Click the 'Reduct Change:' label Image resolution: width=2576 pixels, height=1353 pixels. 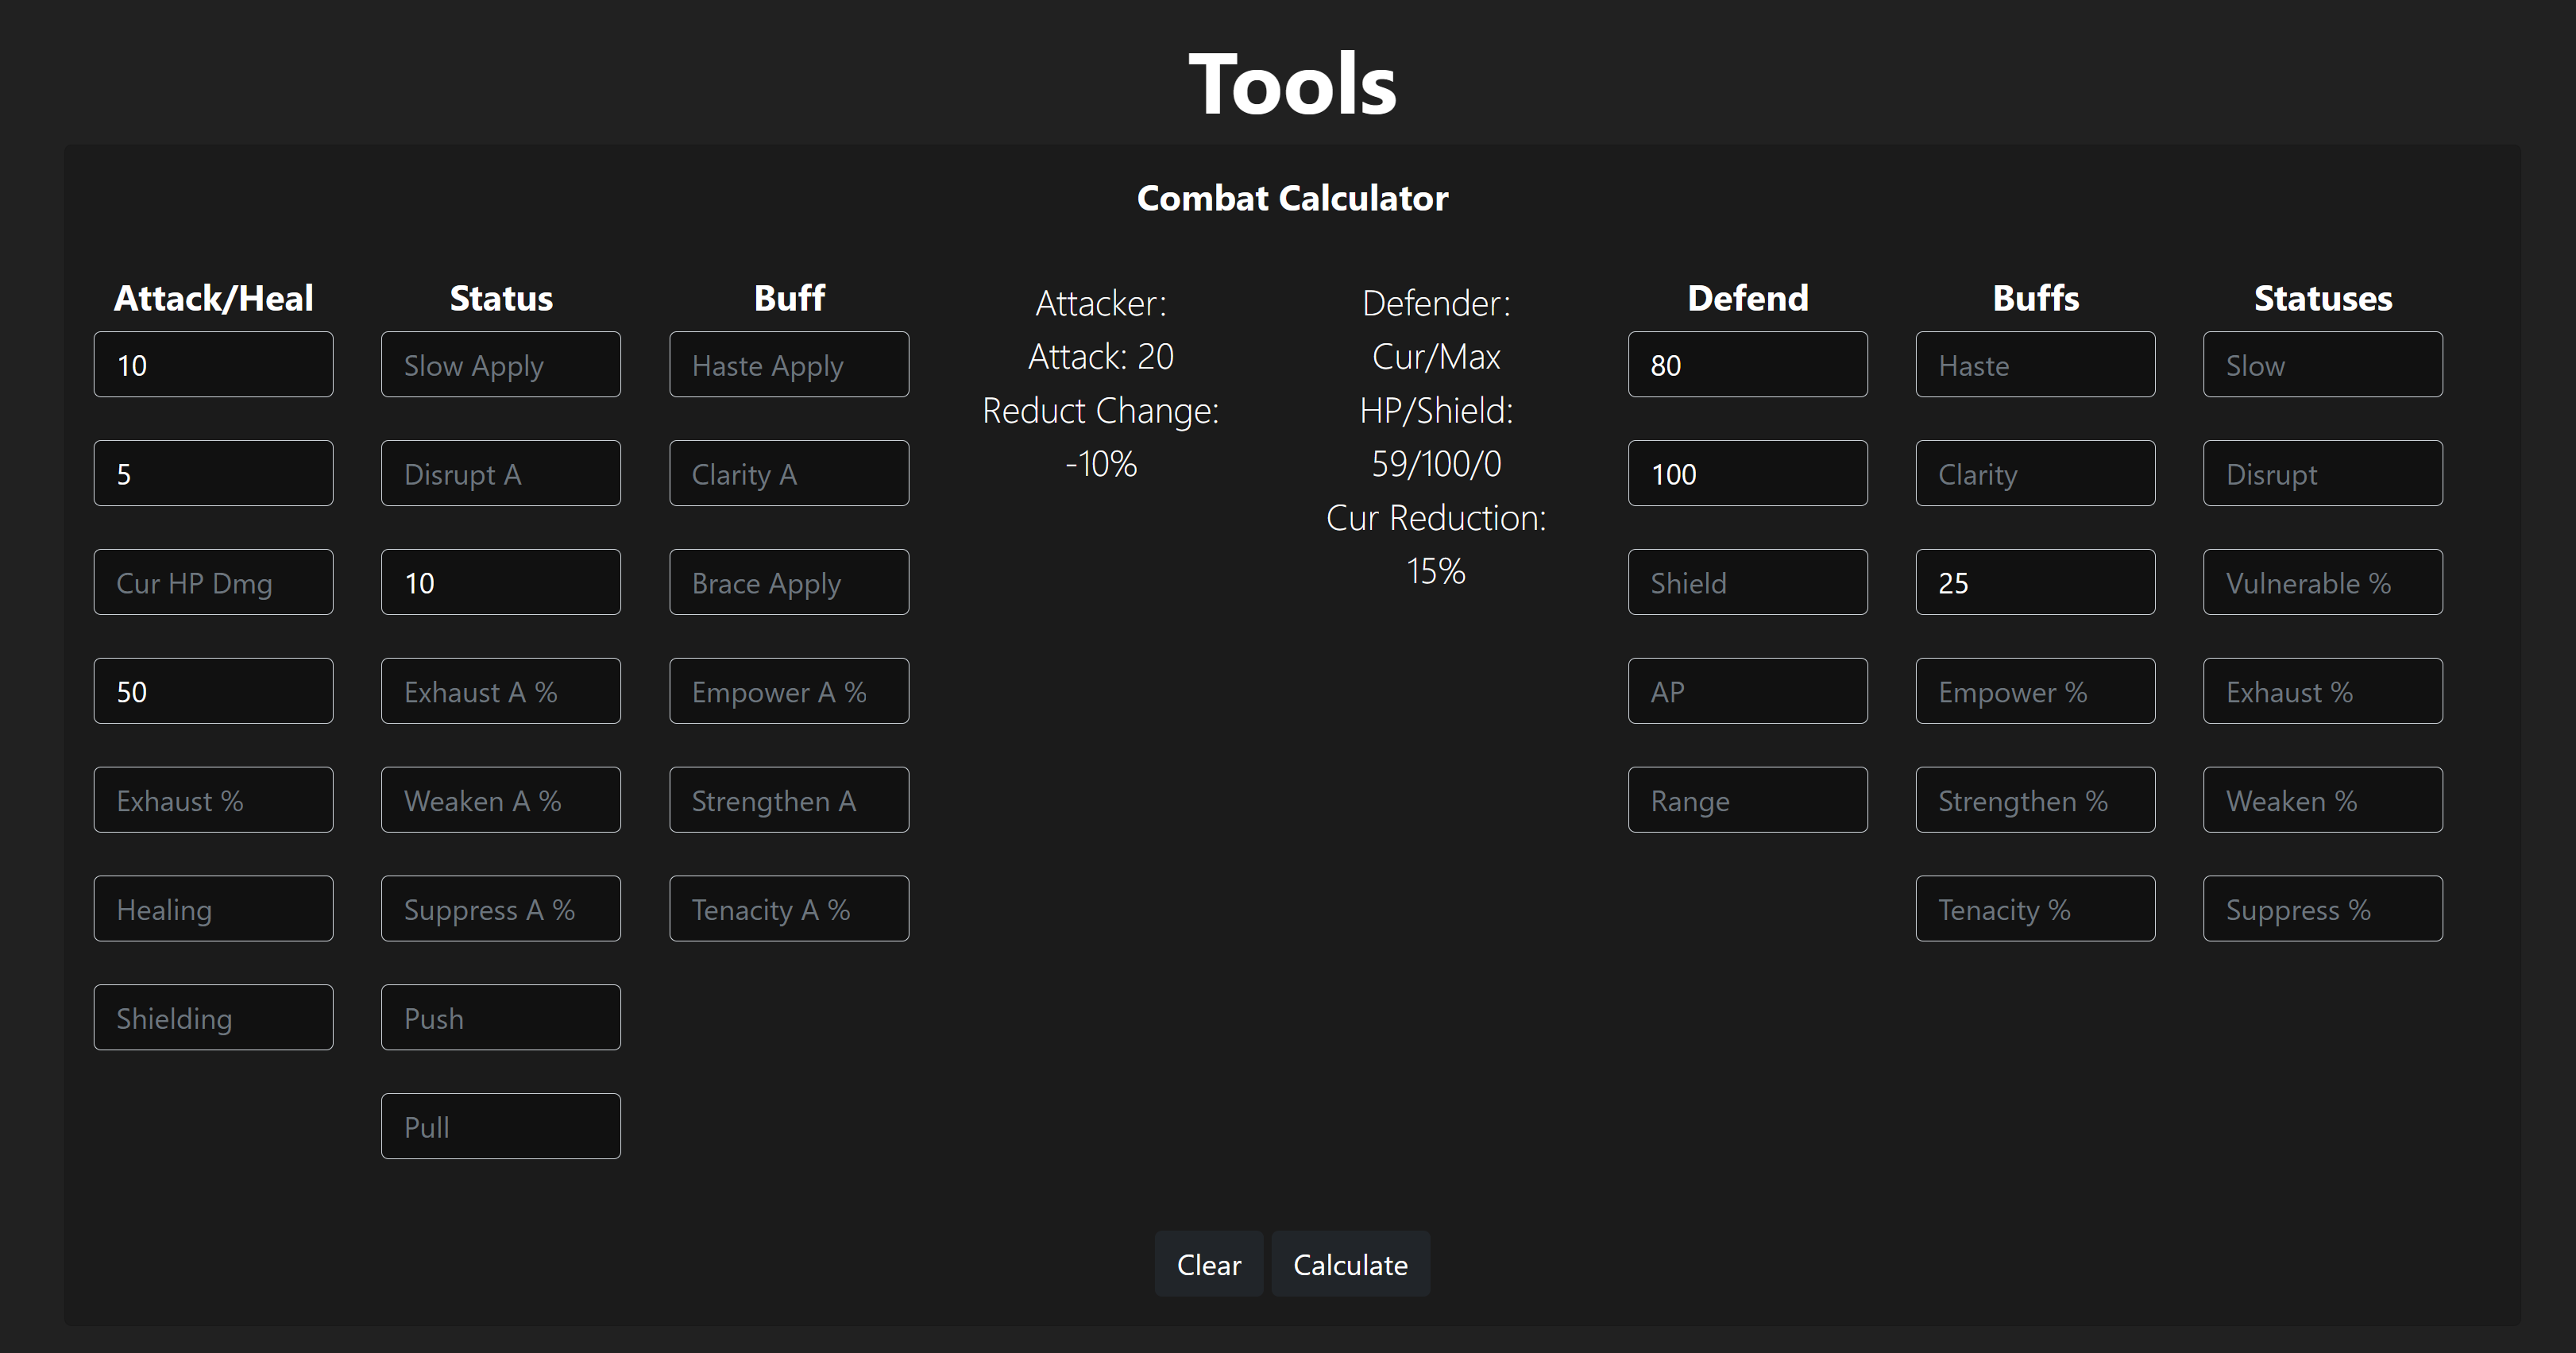tap(1101, 410)
